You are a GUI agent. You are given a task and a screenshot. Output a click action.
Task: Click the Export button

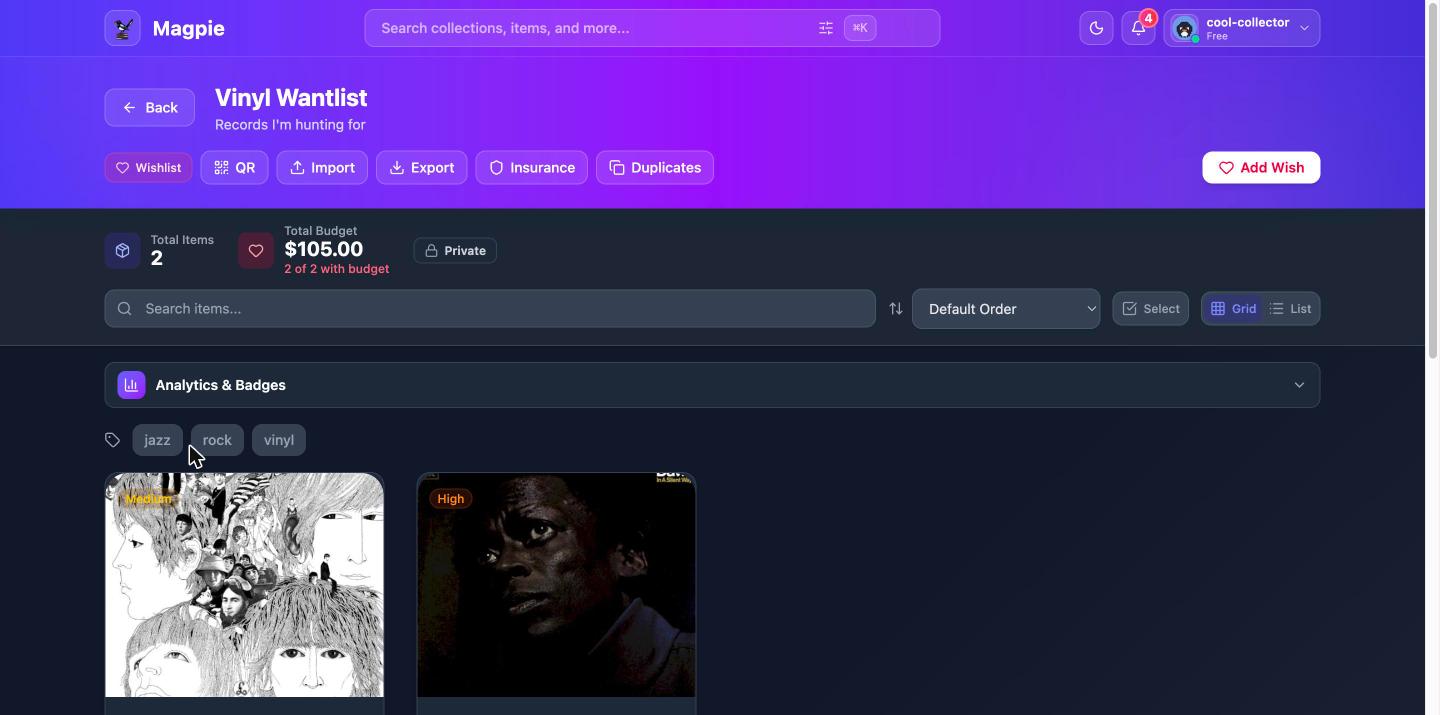(422, 168)
